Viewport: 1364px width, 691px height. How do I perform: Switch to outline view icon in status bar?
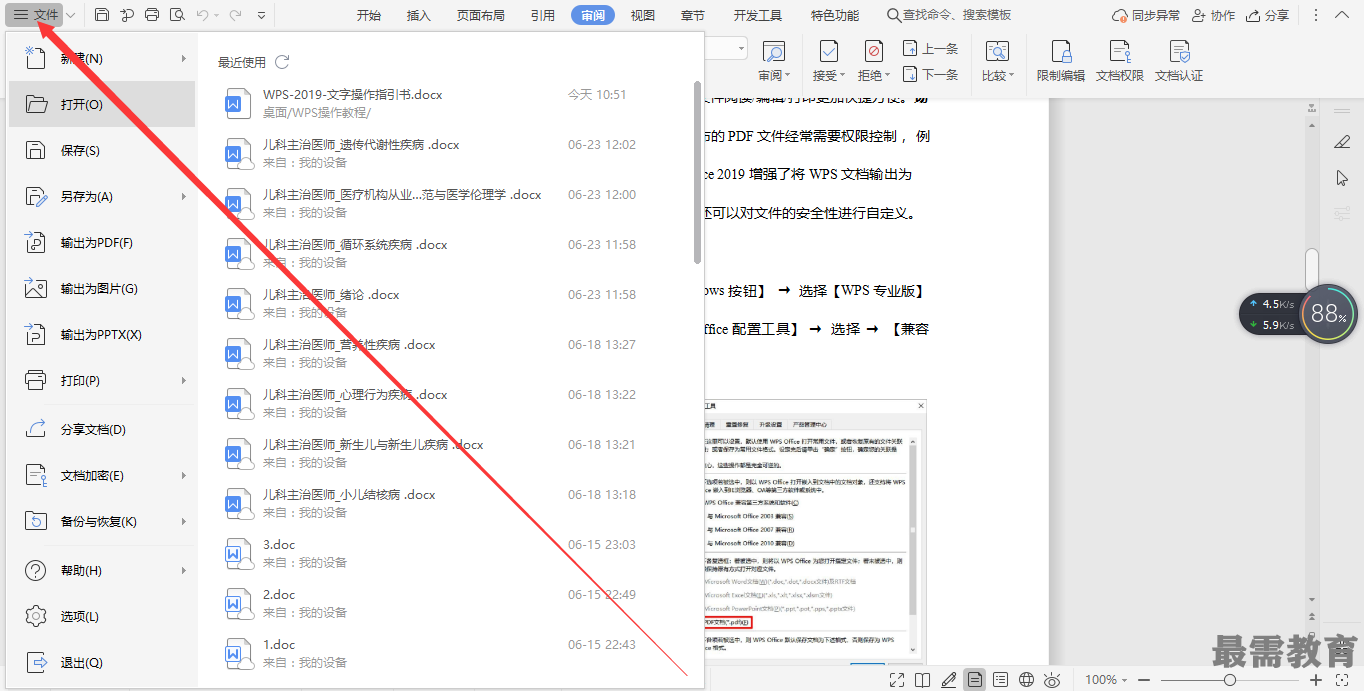[1000, 680]
